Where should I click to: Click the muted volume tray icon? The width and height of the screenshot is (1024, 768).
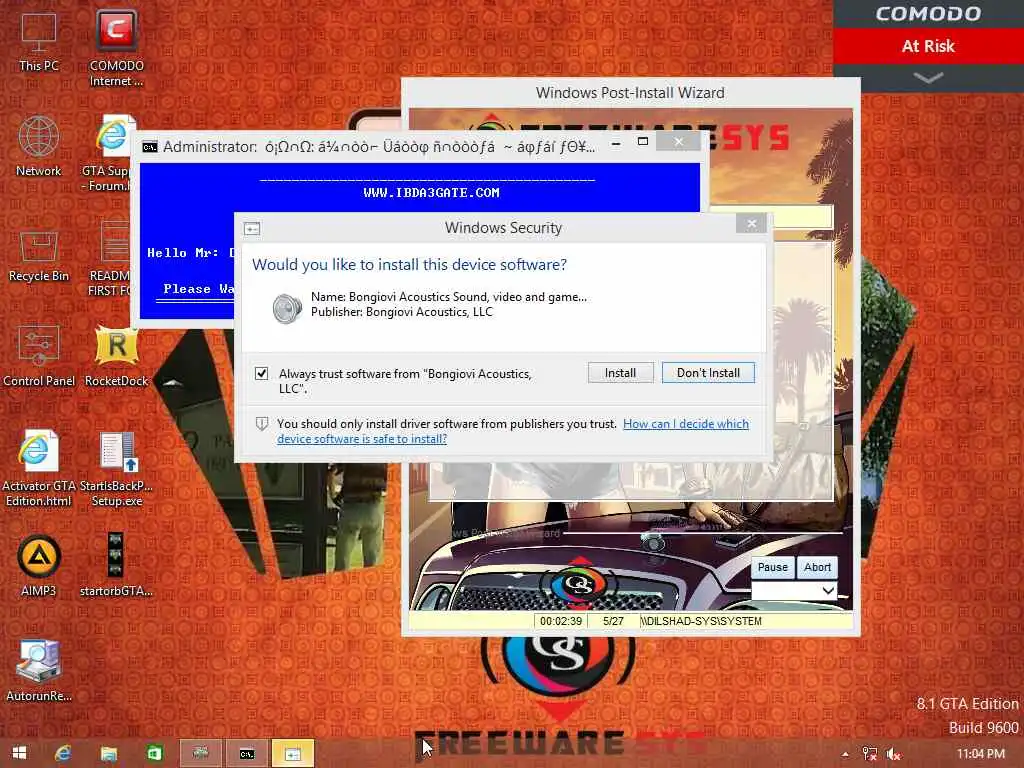pos(893,754)
